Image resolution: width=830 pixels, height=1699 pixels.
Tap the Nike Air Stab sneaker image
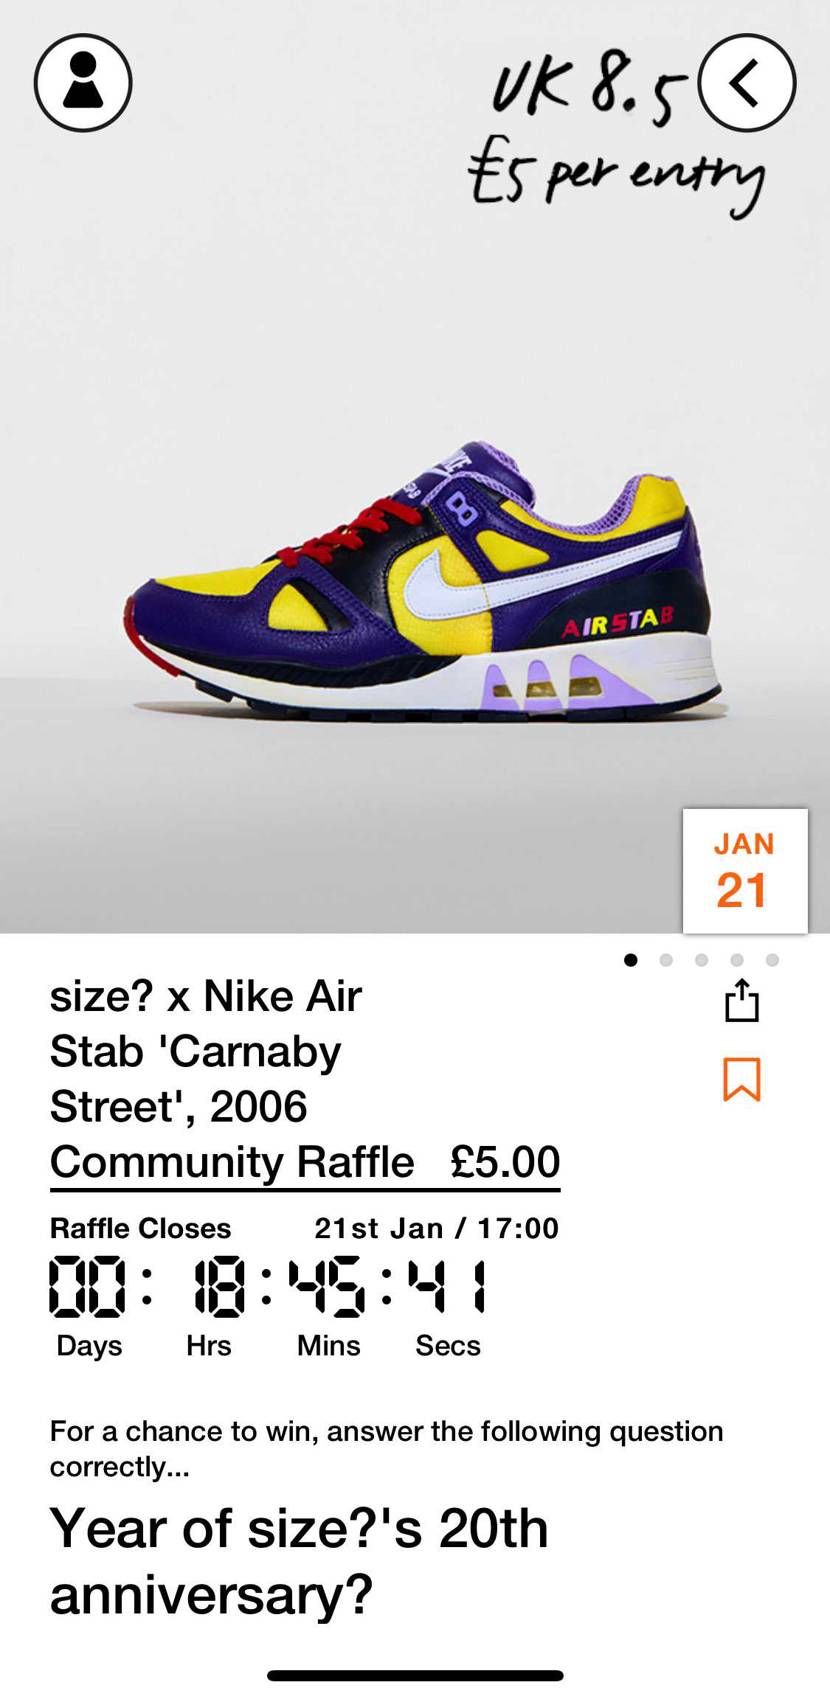tap(423, 582)
